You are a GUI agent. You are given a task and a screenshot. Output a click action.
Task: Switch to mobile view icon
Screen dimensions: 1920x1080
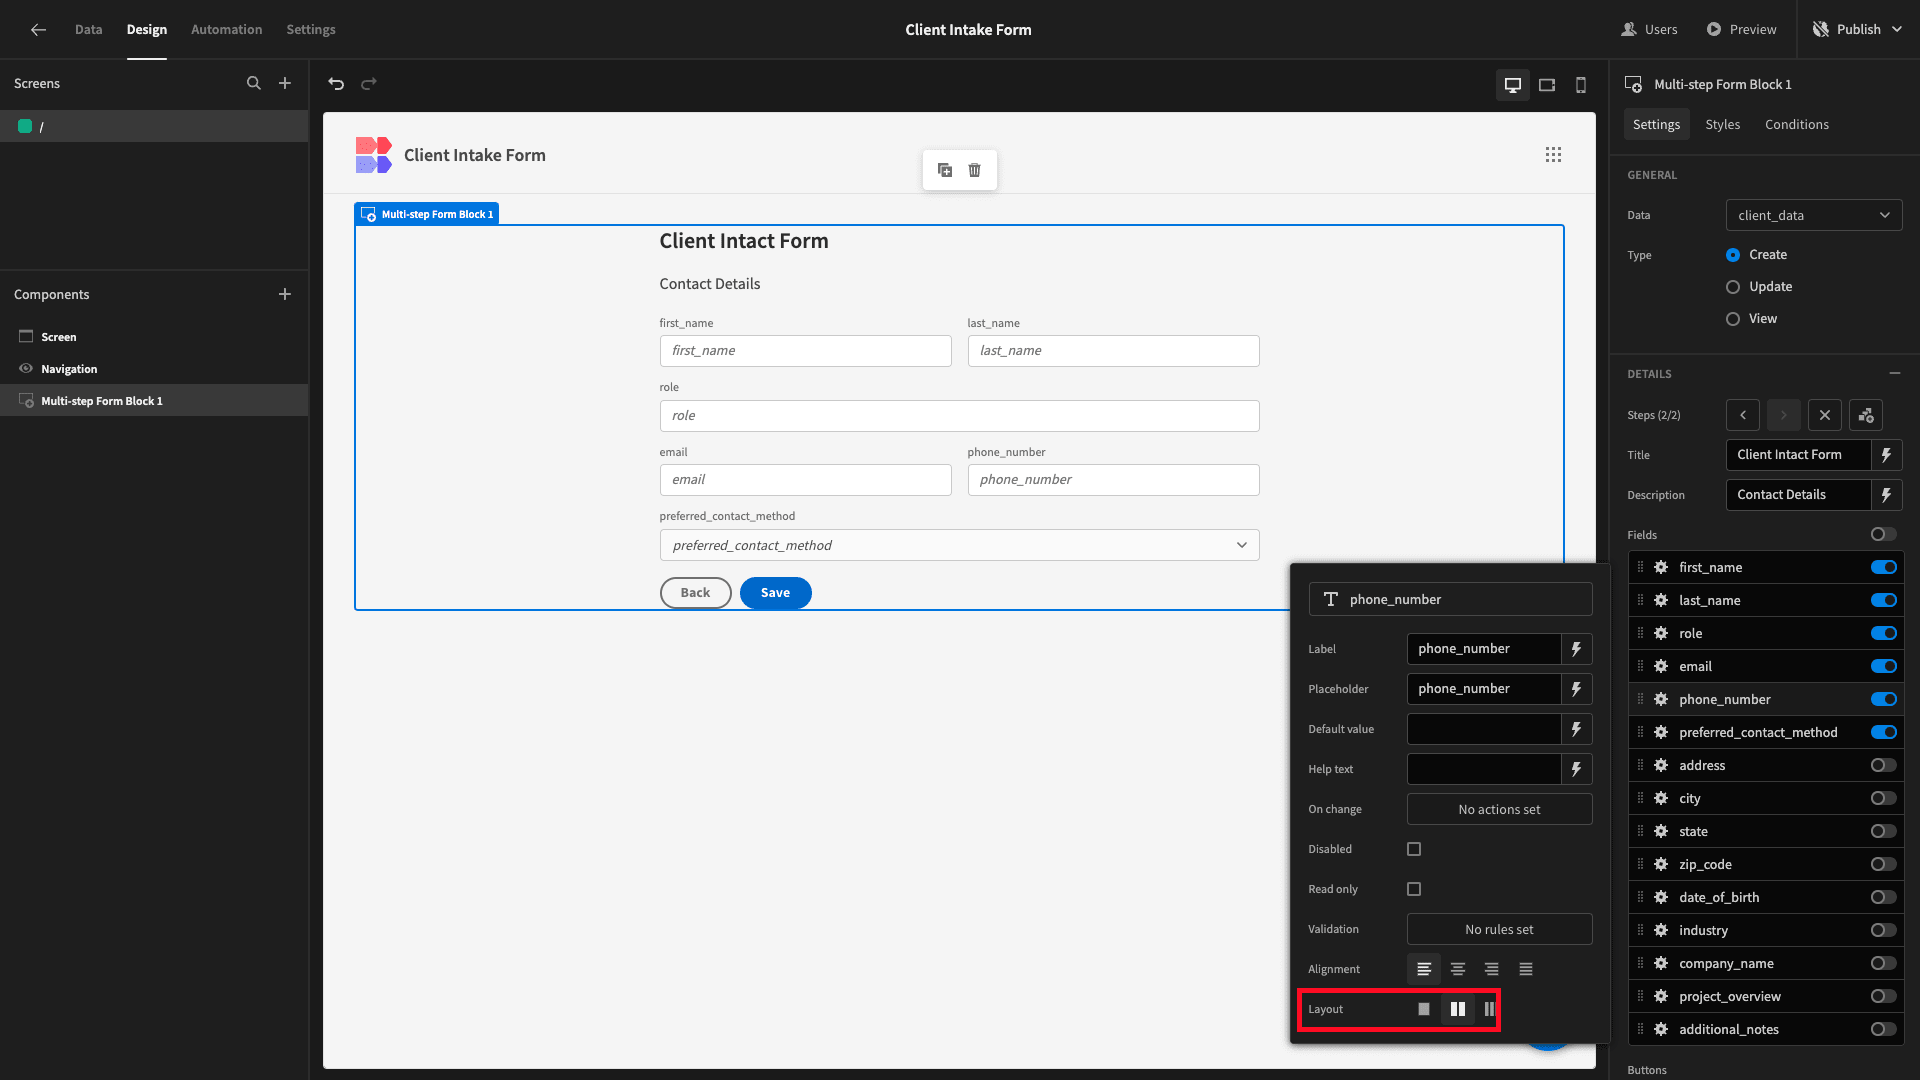1580,83
